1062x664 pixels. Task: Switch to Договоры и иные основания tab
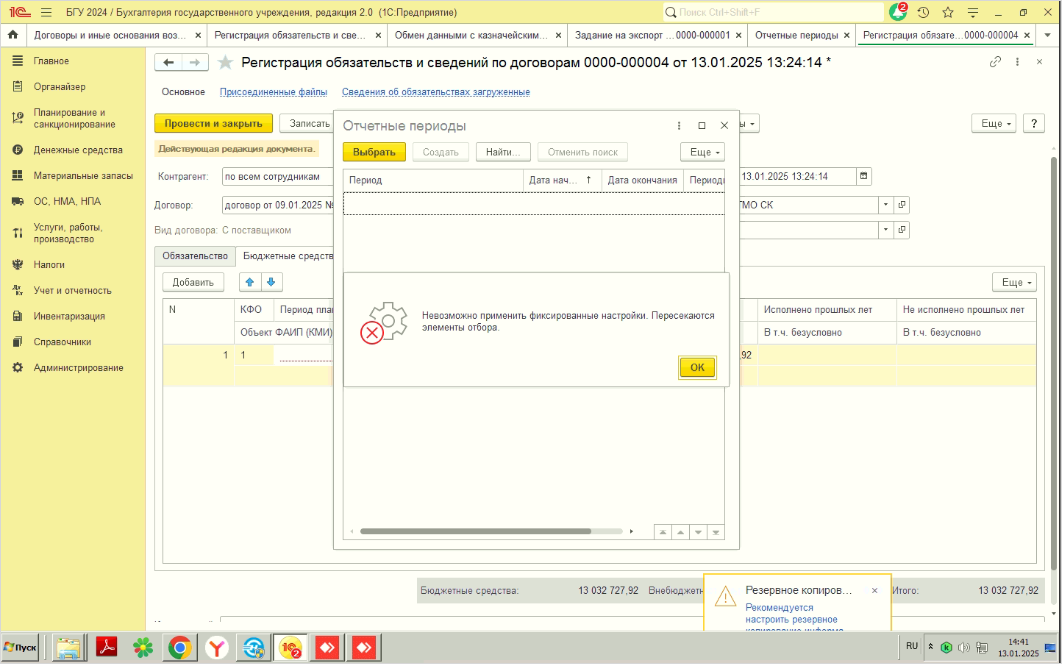pos(110,35)
